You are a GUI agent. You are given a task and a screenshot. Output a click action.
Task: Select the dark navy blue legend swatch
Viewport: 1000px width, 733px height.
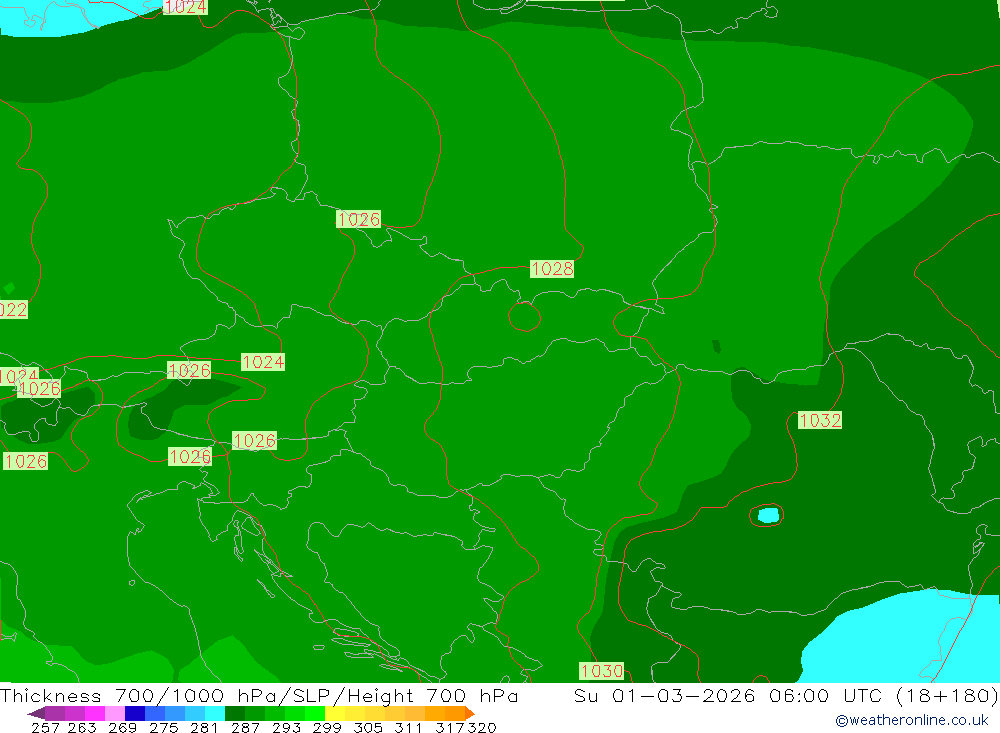[x=133, y=713]
